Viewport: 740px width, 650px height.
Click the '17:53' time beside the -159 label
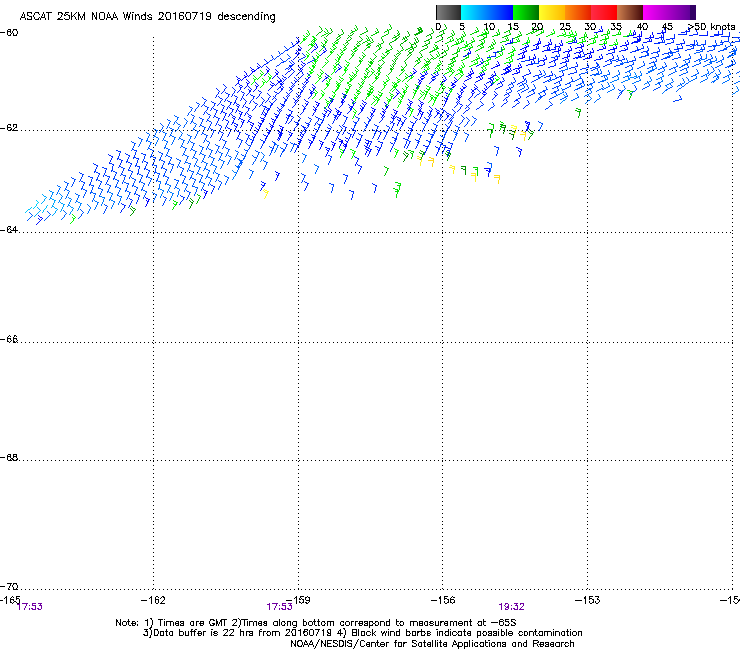(279, 607)
